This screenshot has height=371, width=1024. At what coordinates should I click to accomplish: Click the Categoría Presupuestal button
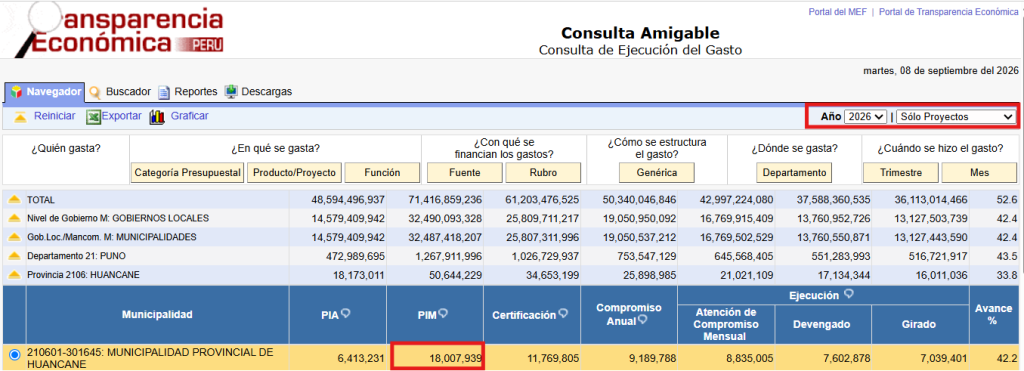click(x=187, y=172)
